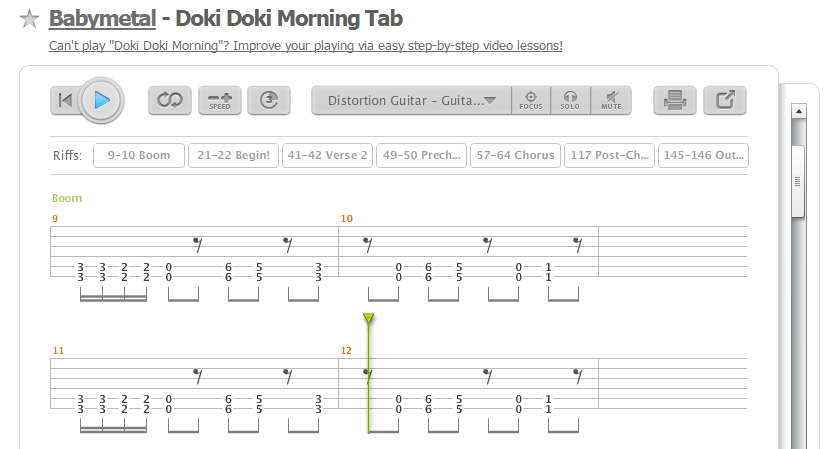Click the blue Play button
The height and width of the screenshot is (449, 837).
[x=101, y=100]
